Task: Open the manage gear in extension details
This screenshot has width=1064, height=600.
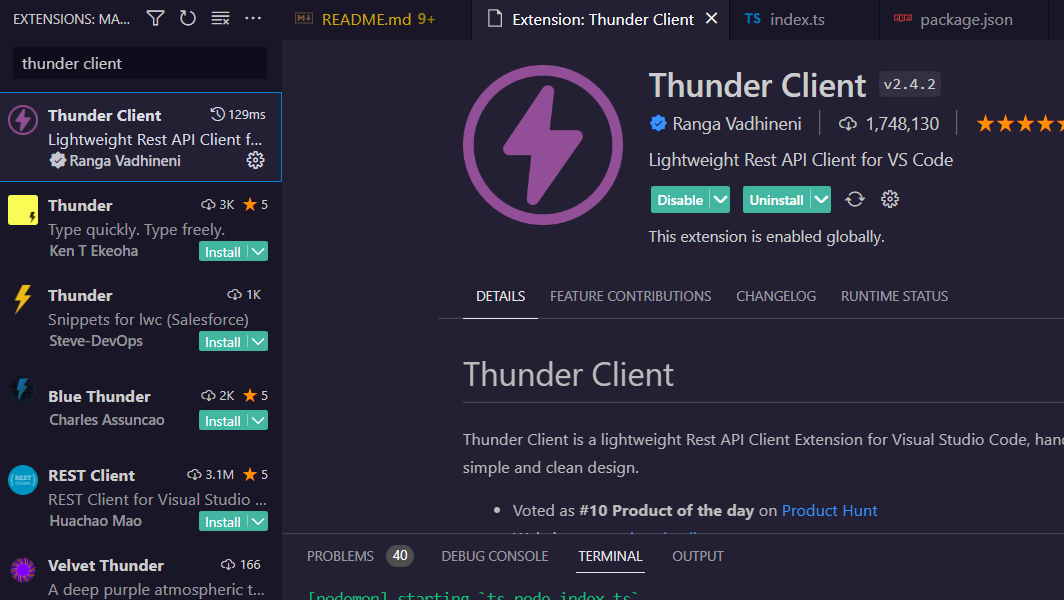Action: pos(890,199)
